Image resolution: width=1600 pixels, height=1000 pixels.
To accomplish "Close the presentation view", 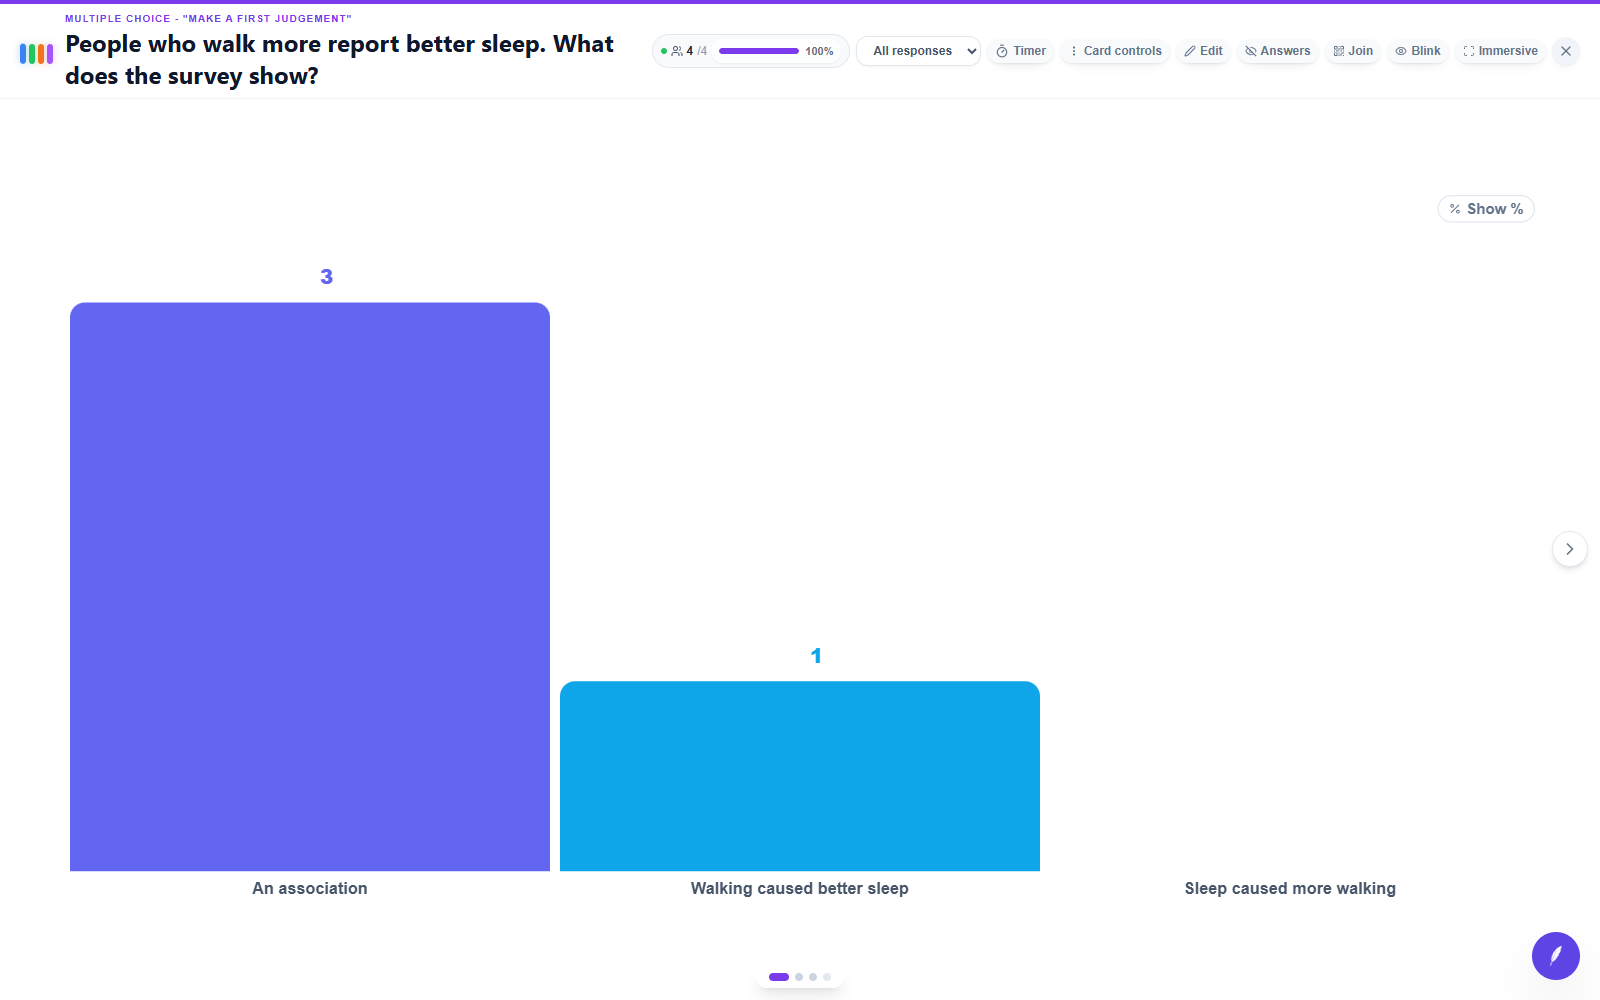I will [1566, 51].
